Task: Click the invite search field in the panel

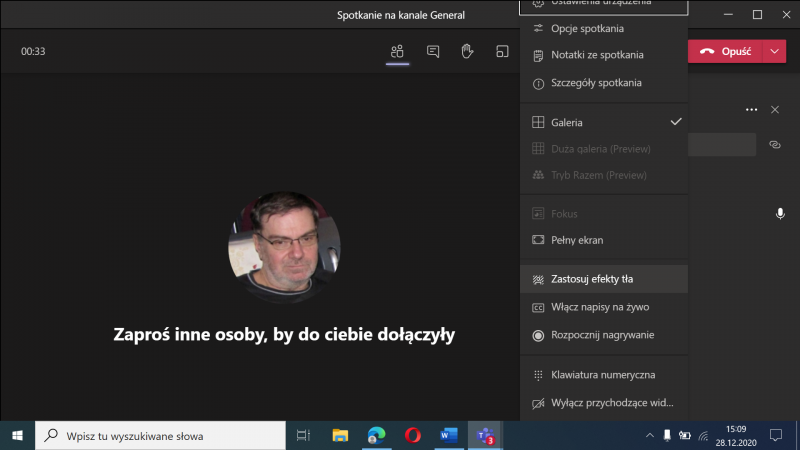Action: pyautogui.click(x=721, y=145)
